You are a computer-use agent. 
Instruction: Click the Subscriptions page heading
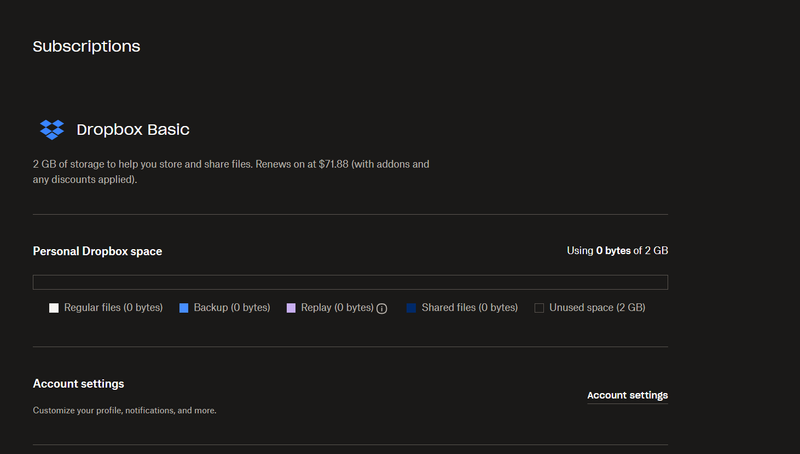pyautogui.click(x=86, y=46)
